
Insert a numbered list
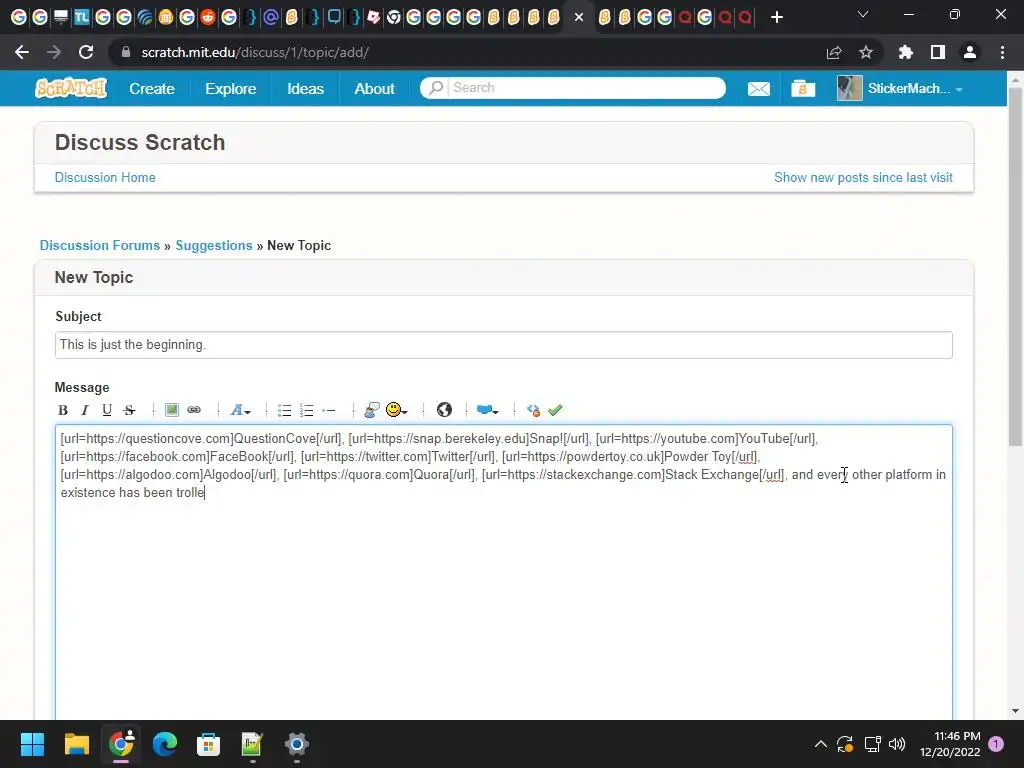[x=306, y=410]
